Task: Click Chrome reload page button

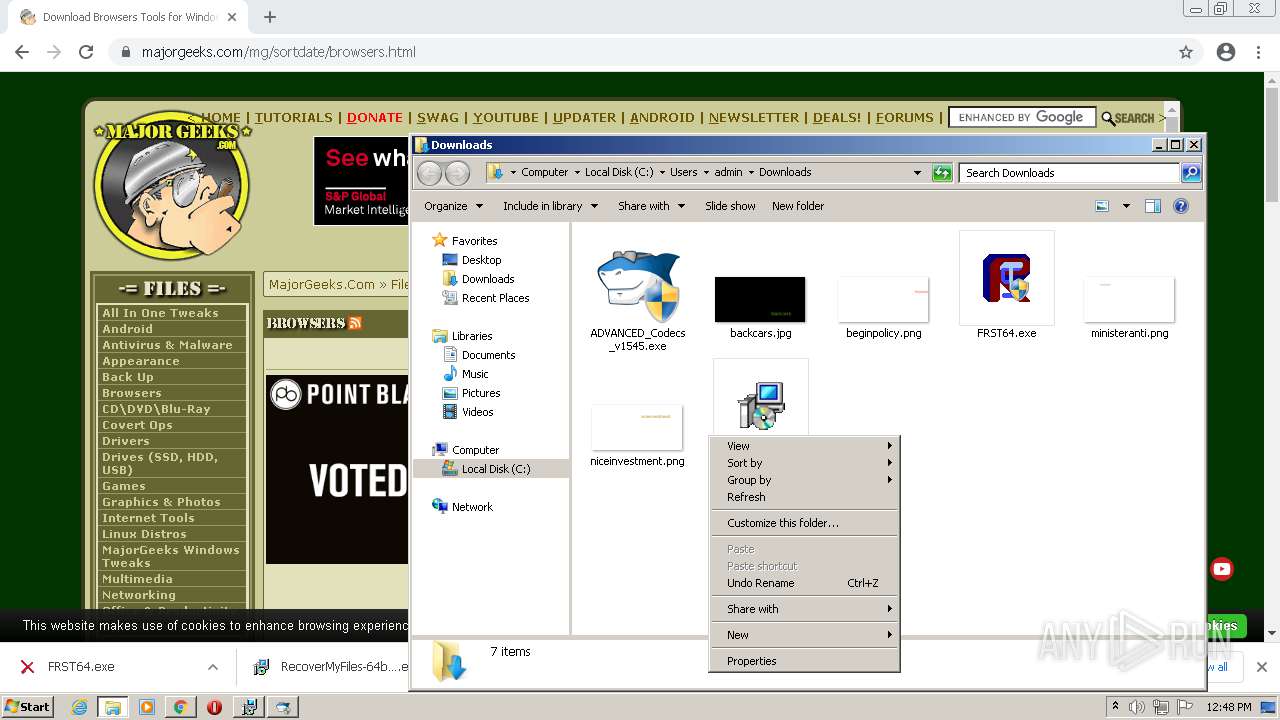Action: (x=86, y=52)
